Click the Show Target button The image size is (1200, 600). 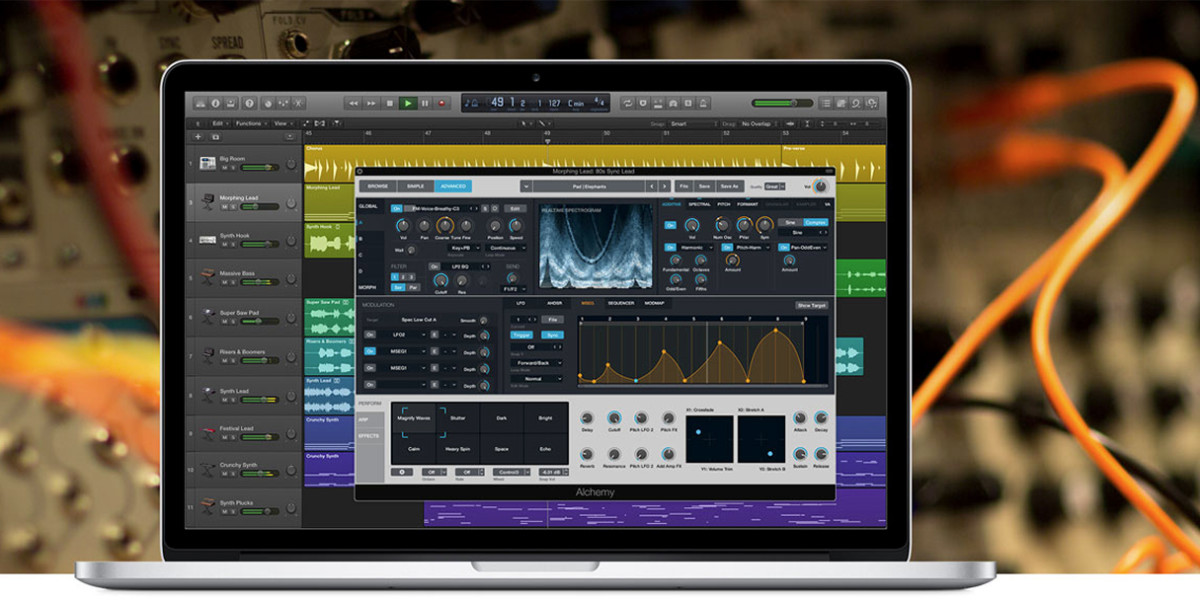coord(811,304)
